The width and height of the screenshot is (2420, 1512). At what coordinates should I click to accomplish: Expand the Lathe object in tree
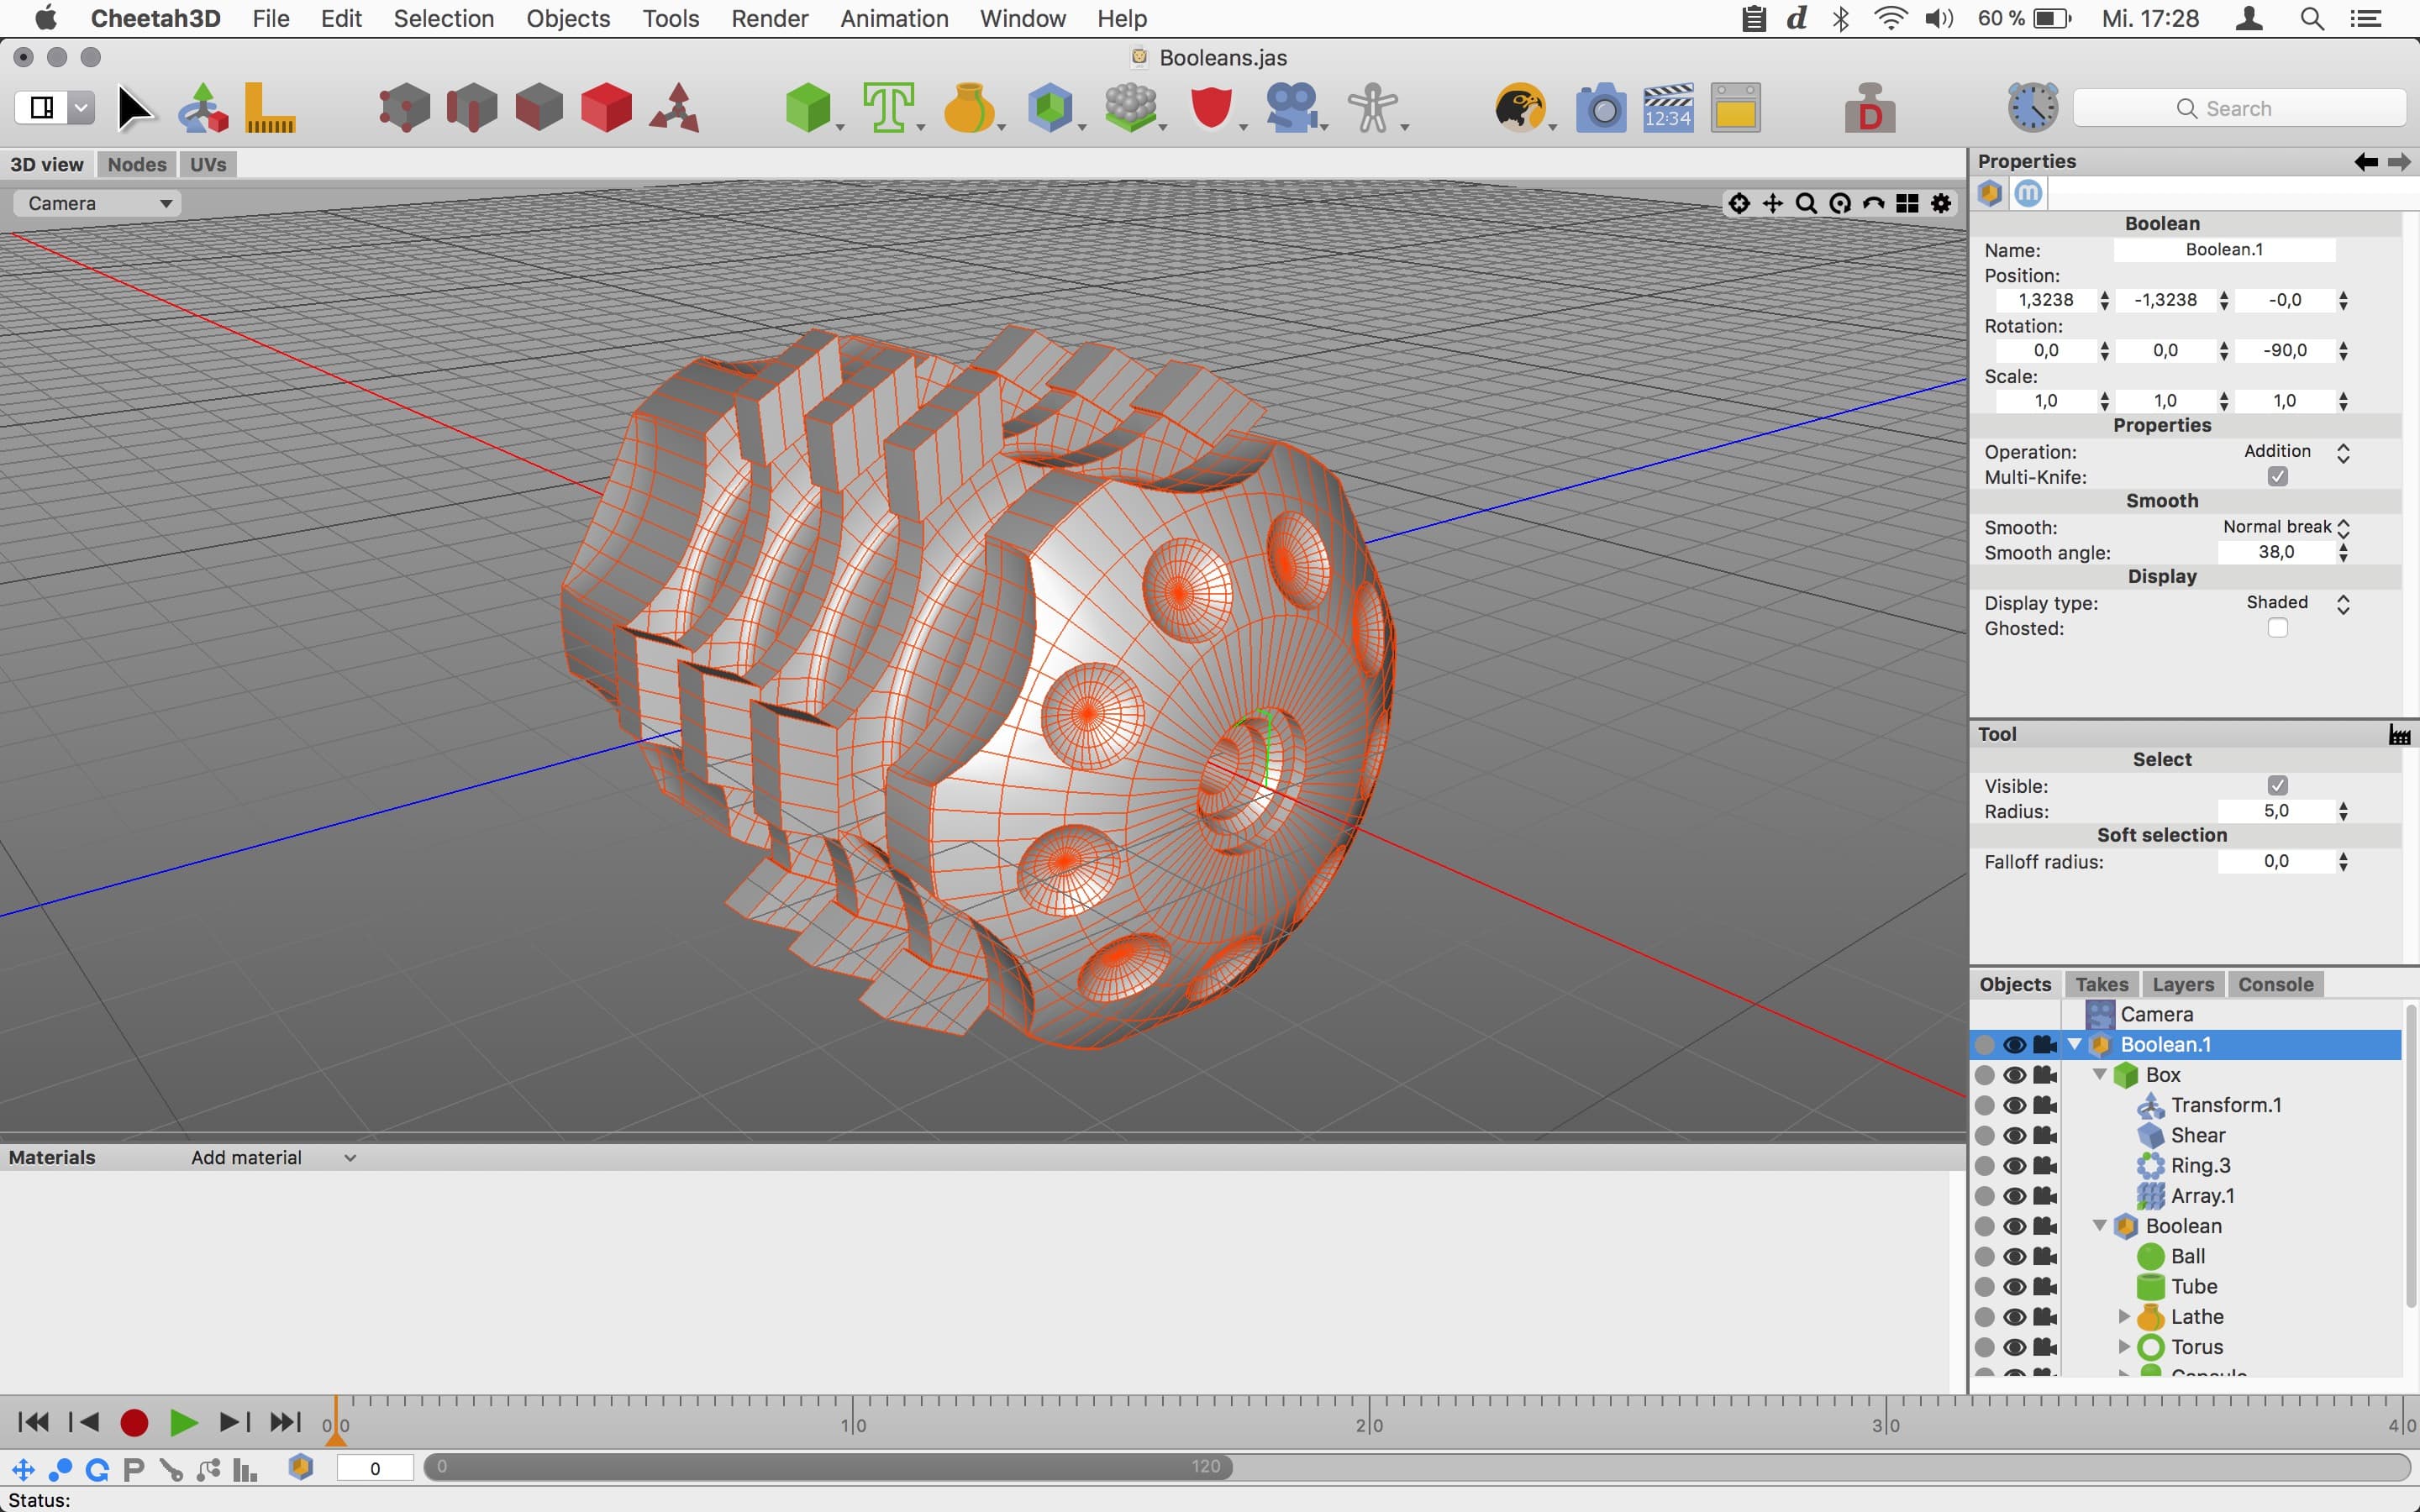(2124, 1317)
